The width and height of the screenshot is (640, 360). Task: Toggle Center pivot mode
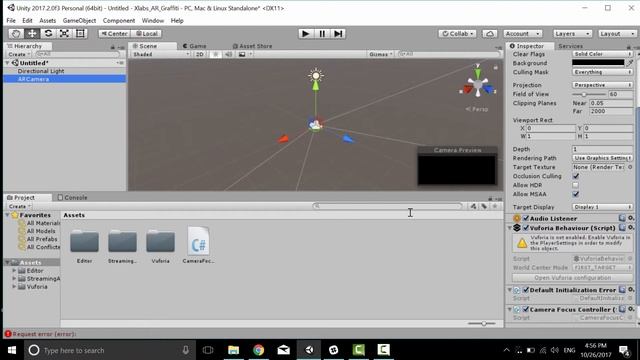(x=114, y=33)
